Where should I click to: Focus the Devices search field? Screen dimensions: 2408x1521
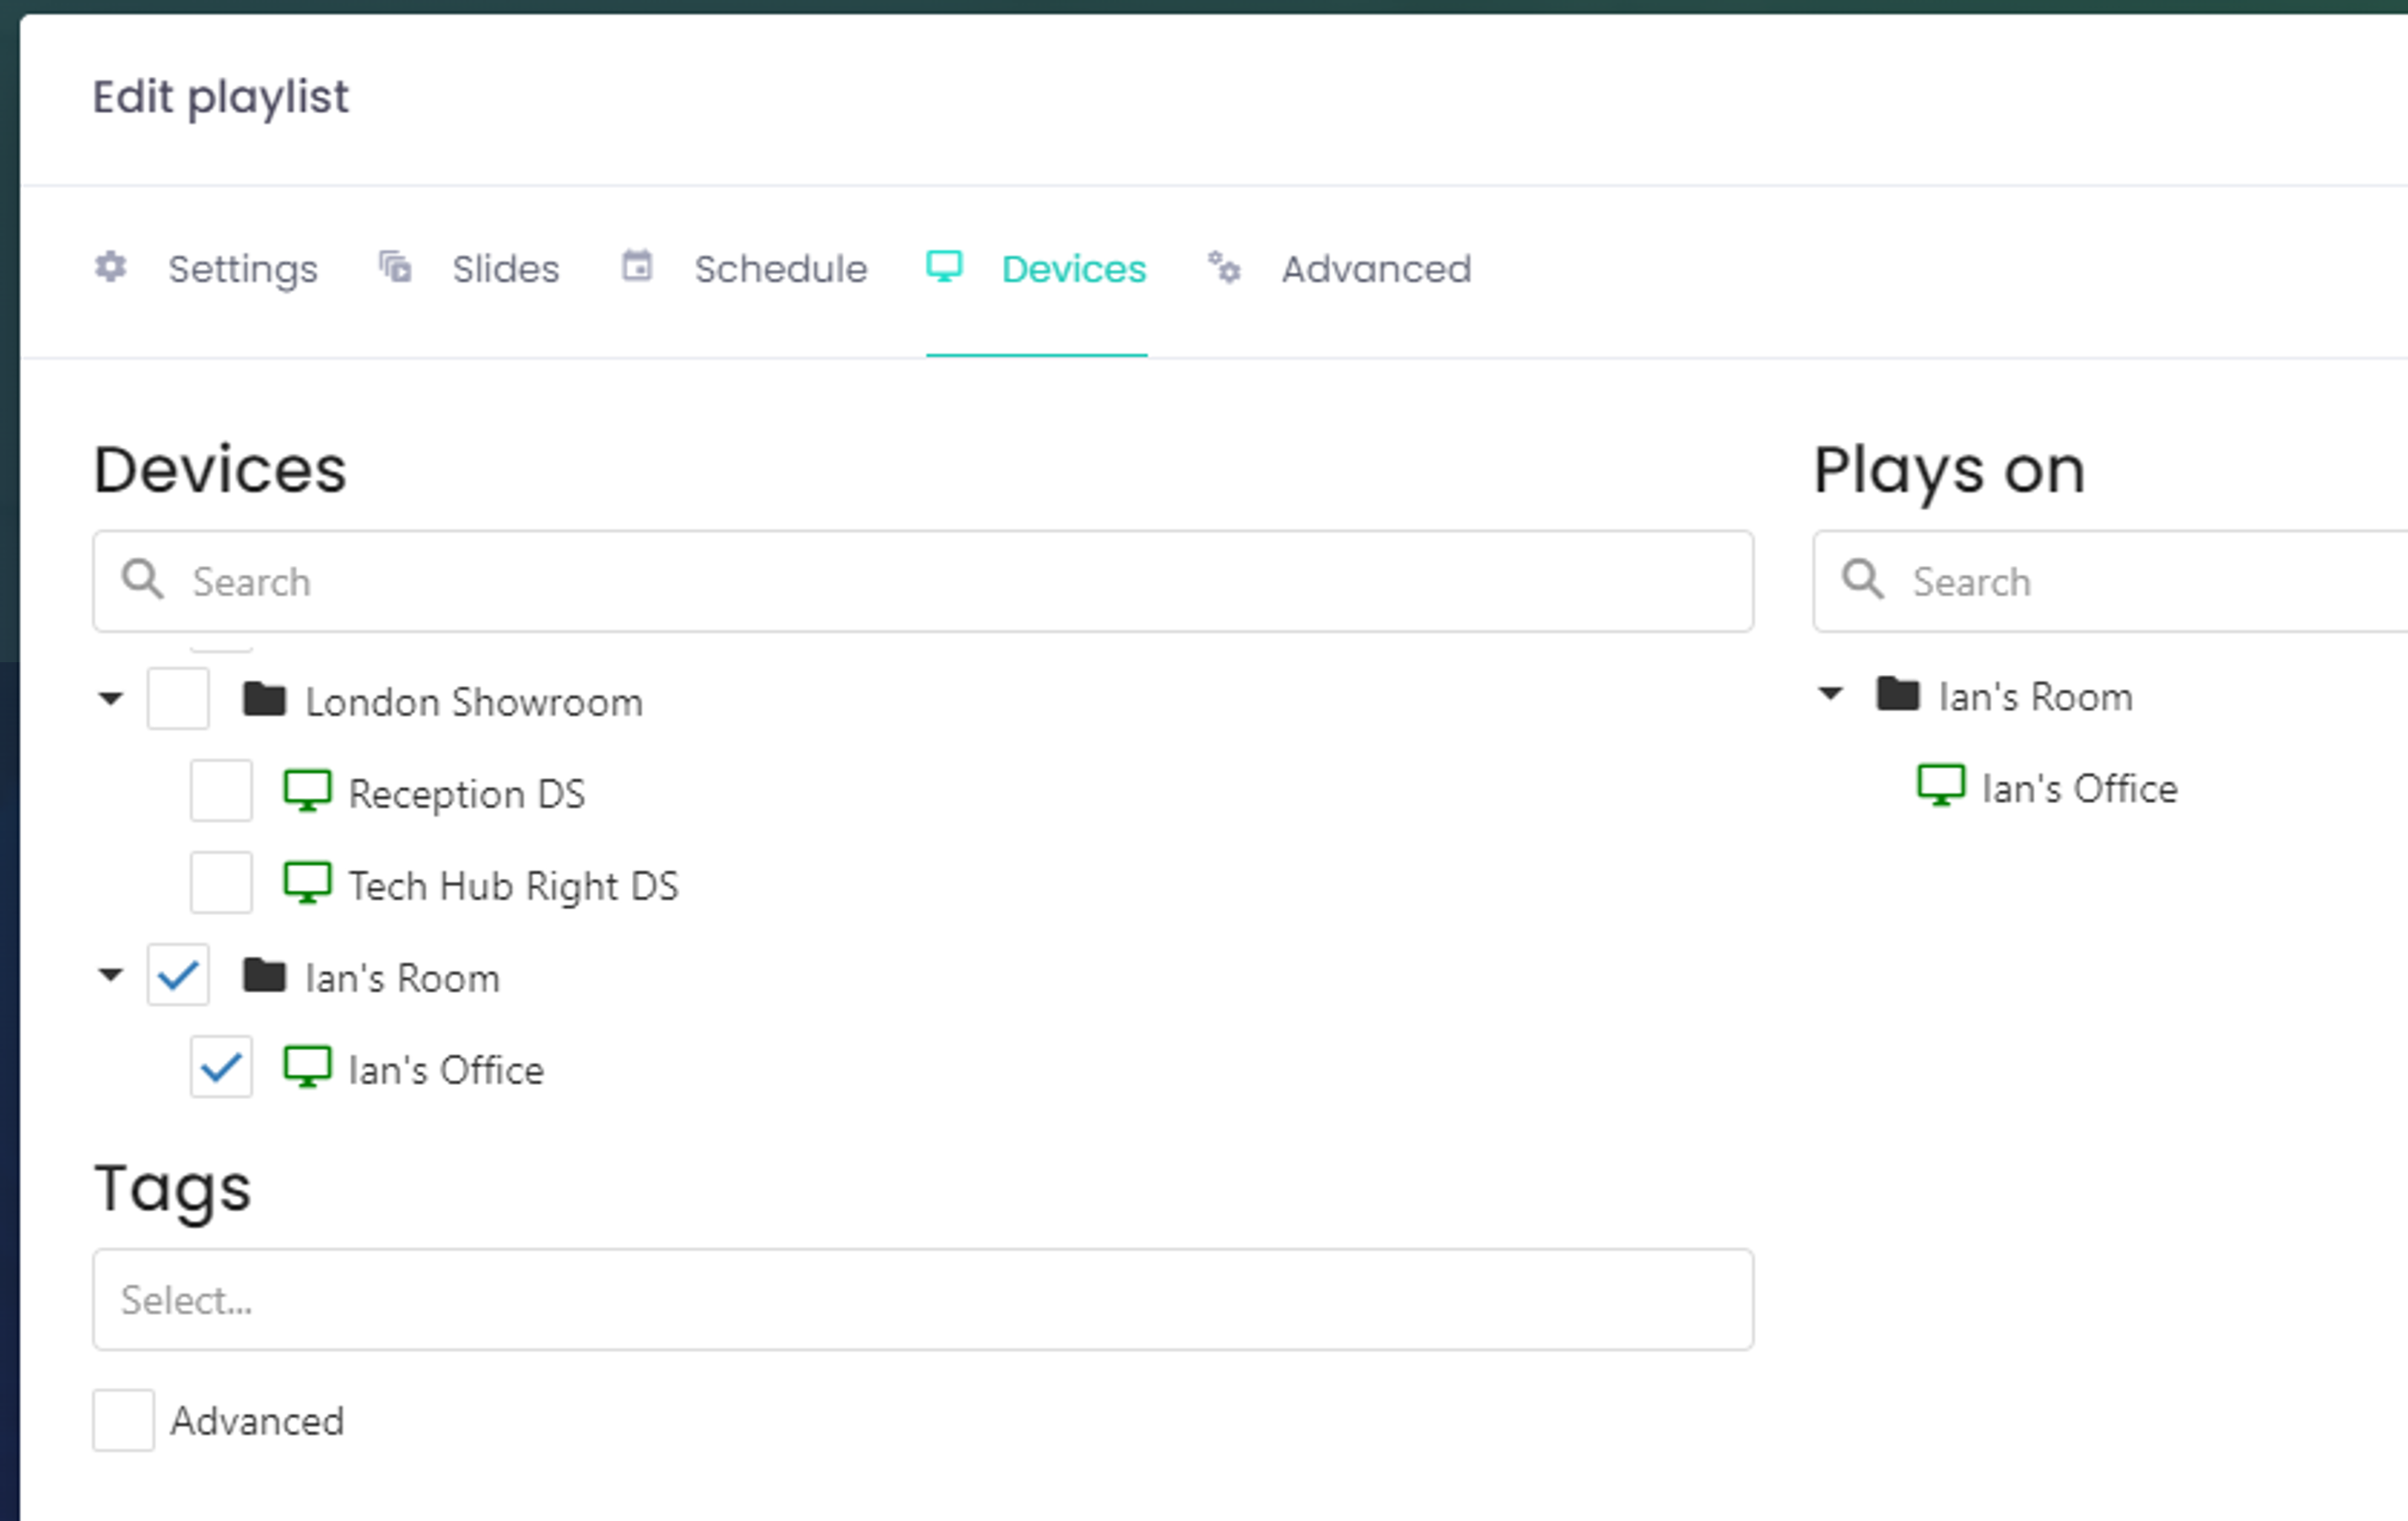(x=923, y=582)
